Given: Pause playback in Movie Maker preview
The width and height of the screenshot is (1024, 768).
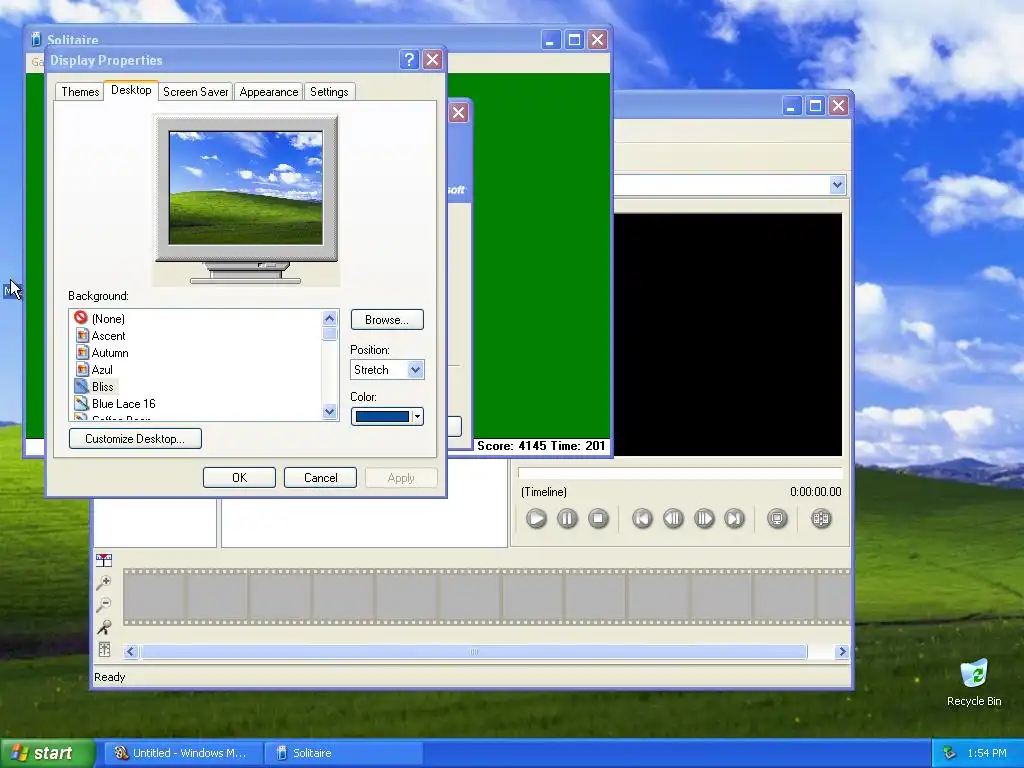Looking at the screenshot, I should (x=567, y=519).
